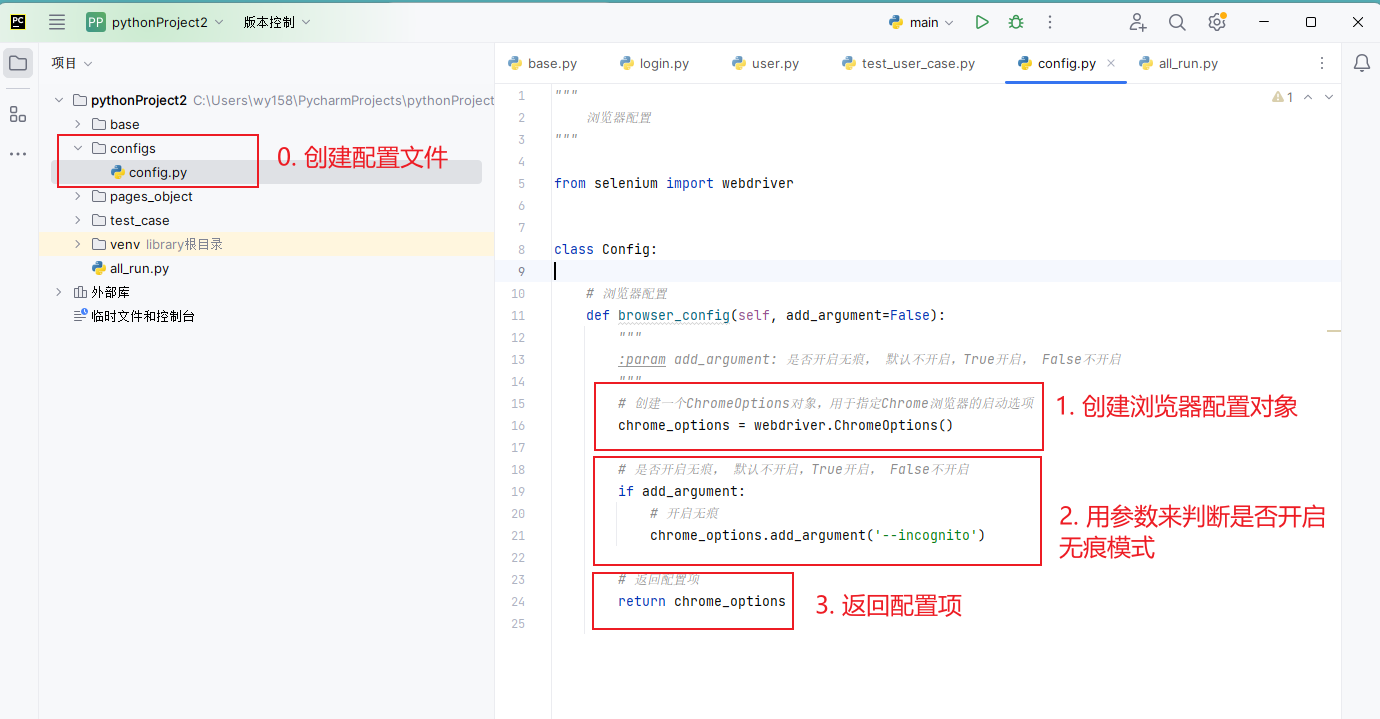This screenshot has height=719, width=1380.
Task: Hide the Project tool window folder icon
Action: click(17, 62)
